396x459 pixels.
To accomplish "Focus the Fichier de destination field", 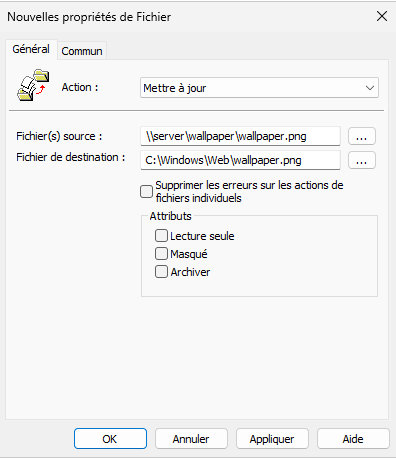I will [240, 160].
